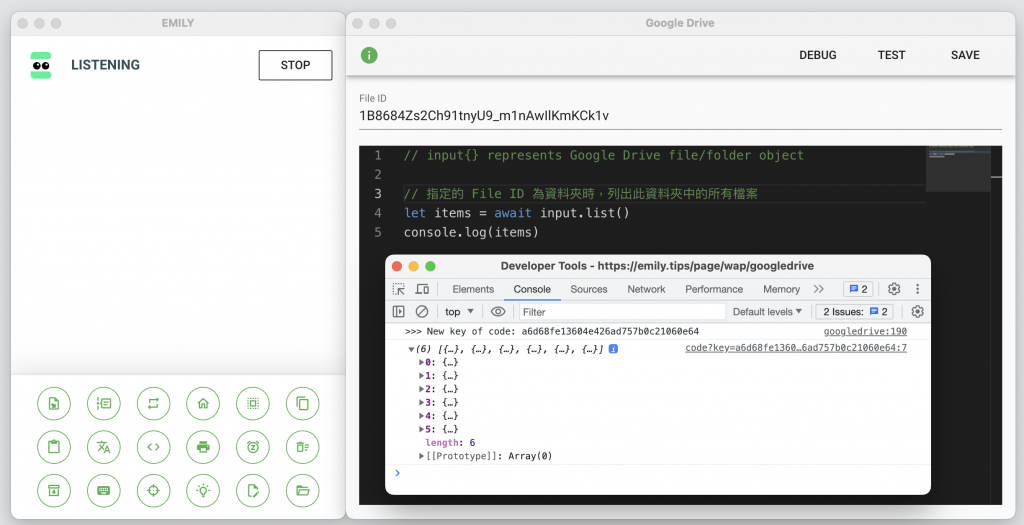Click DEBUG in the Google Drive toolbar
The height and width of the screenshot is (525, 1024).
coord(818,56)
